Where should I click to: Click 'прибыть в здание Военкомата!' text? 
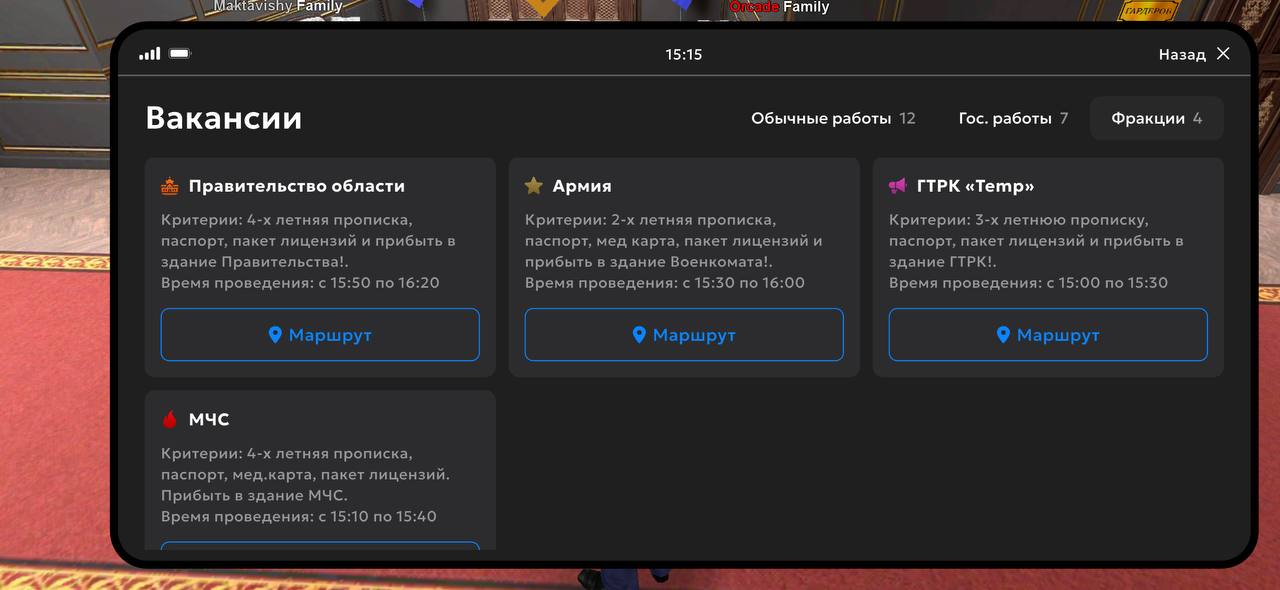pyautogui.click(x=647, y=262)
